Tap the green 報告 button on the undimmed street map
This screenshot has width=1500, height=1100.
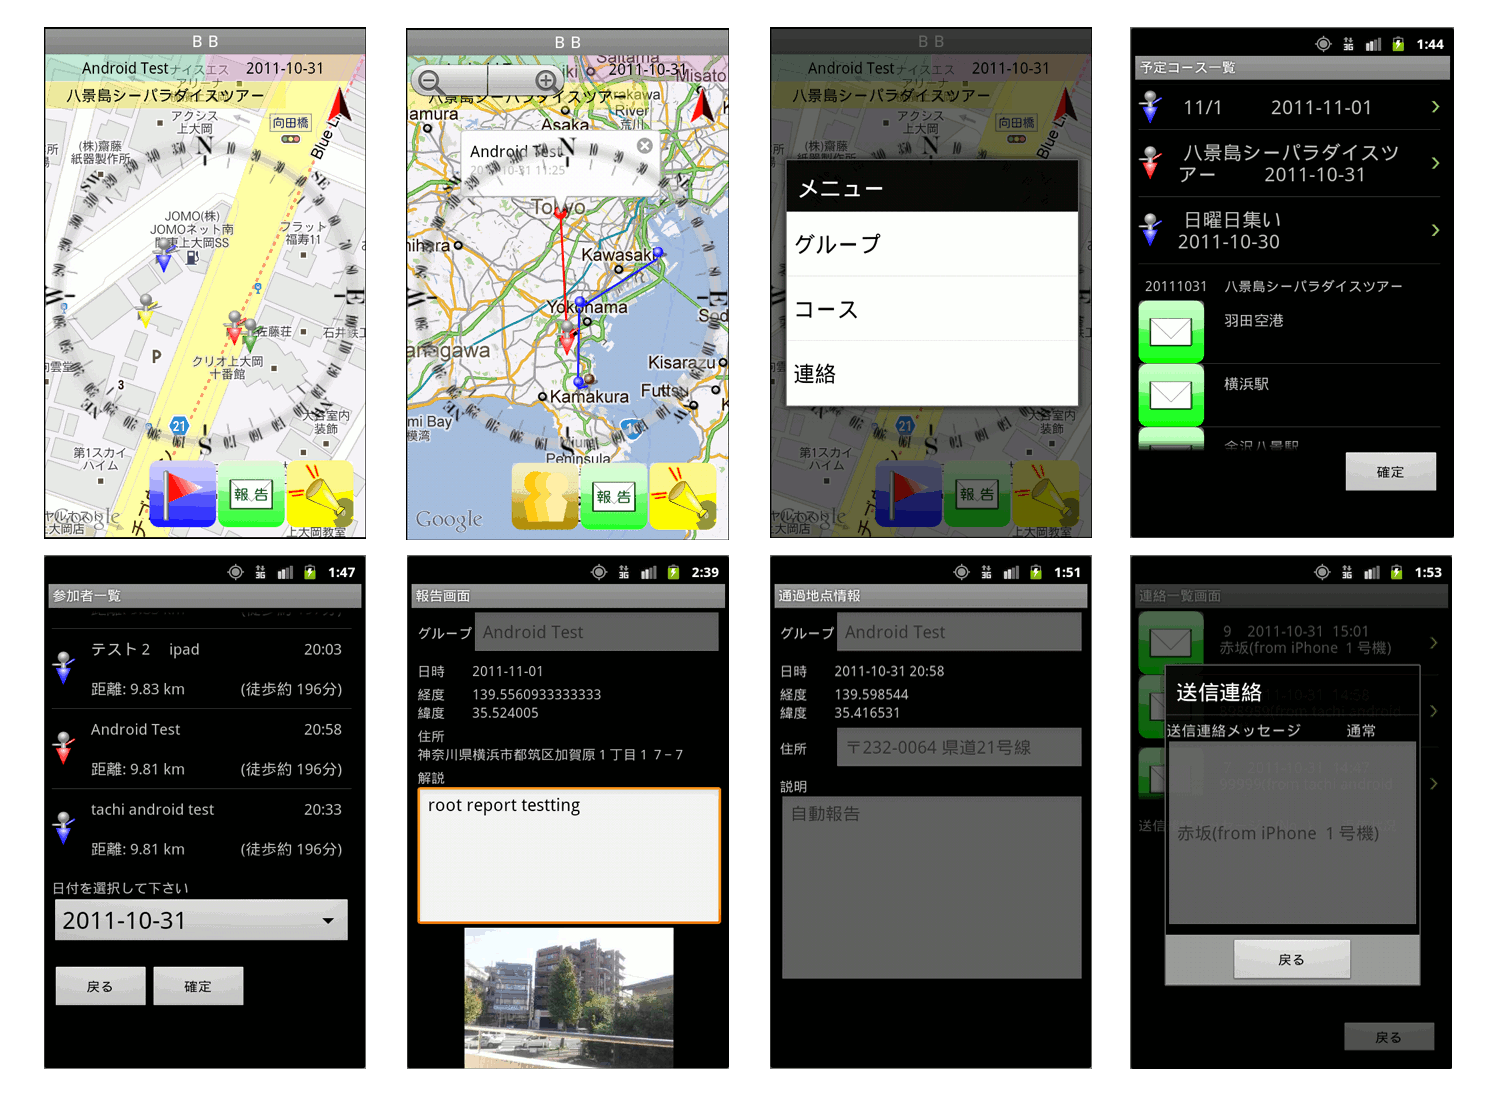pyautogui.click(x=251, y=493)
